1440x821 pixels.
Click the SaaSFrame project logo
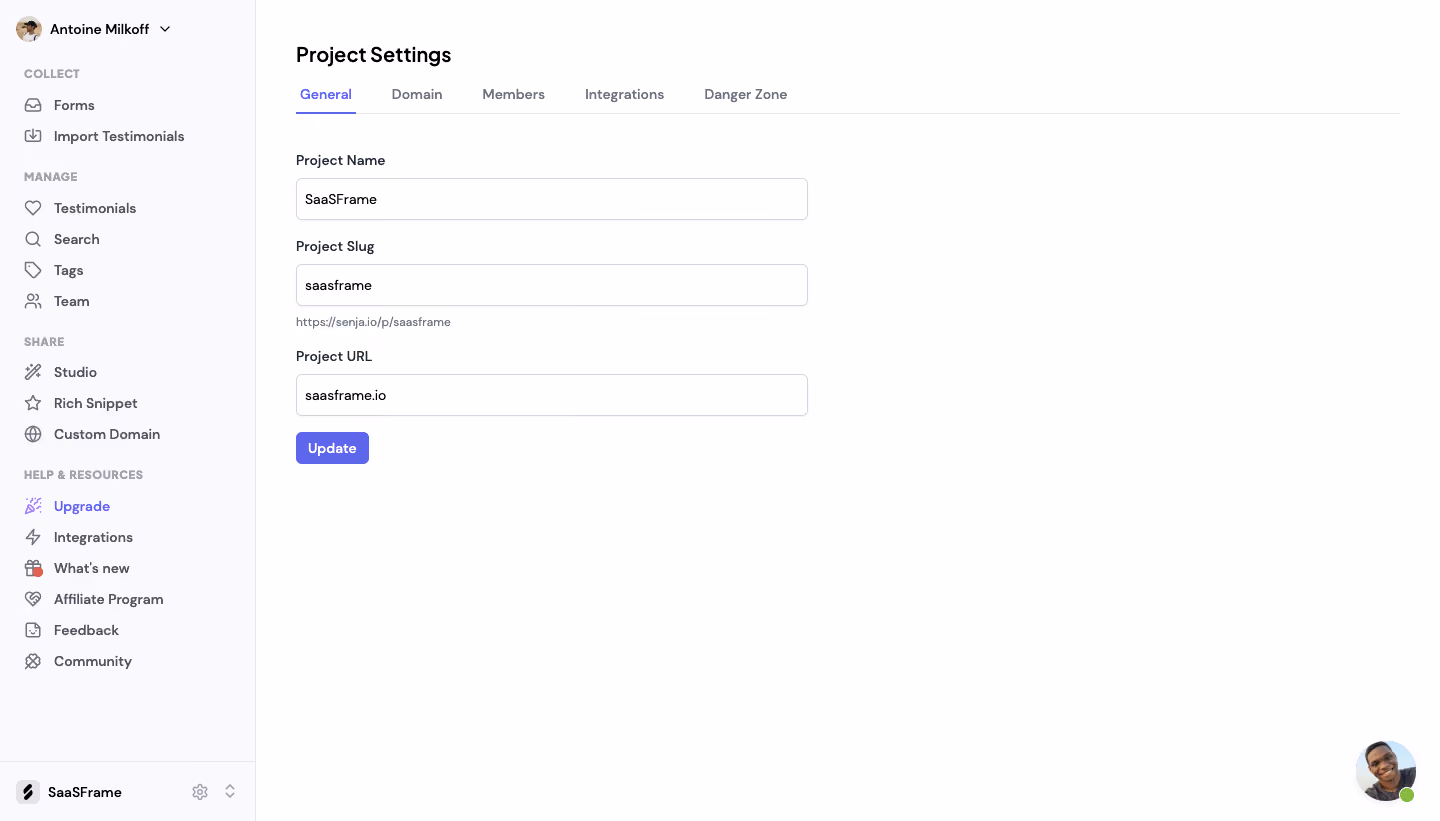pyautogui.click(x=28, y=792)
